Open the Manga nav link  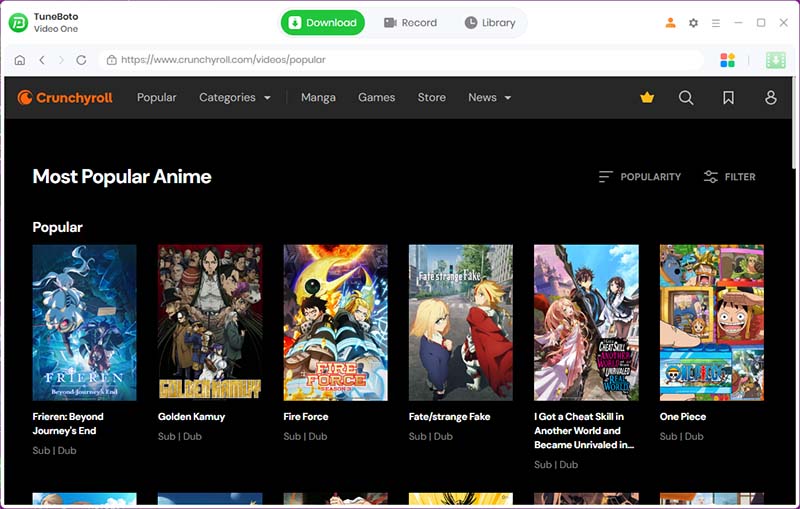click(x=318, y=97)
